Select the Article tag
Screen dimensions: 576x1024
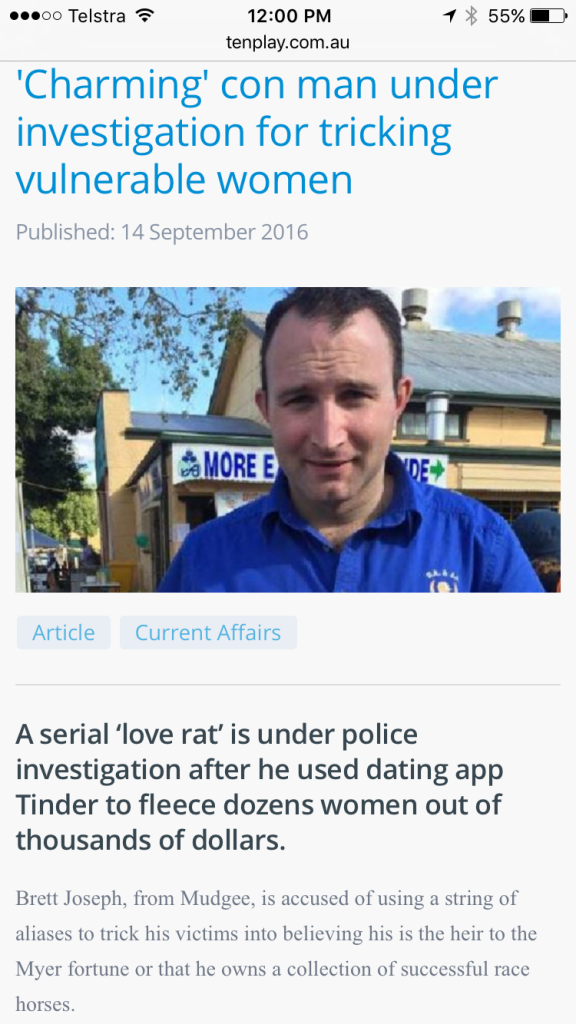63,632
